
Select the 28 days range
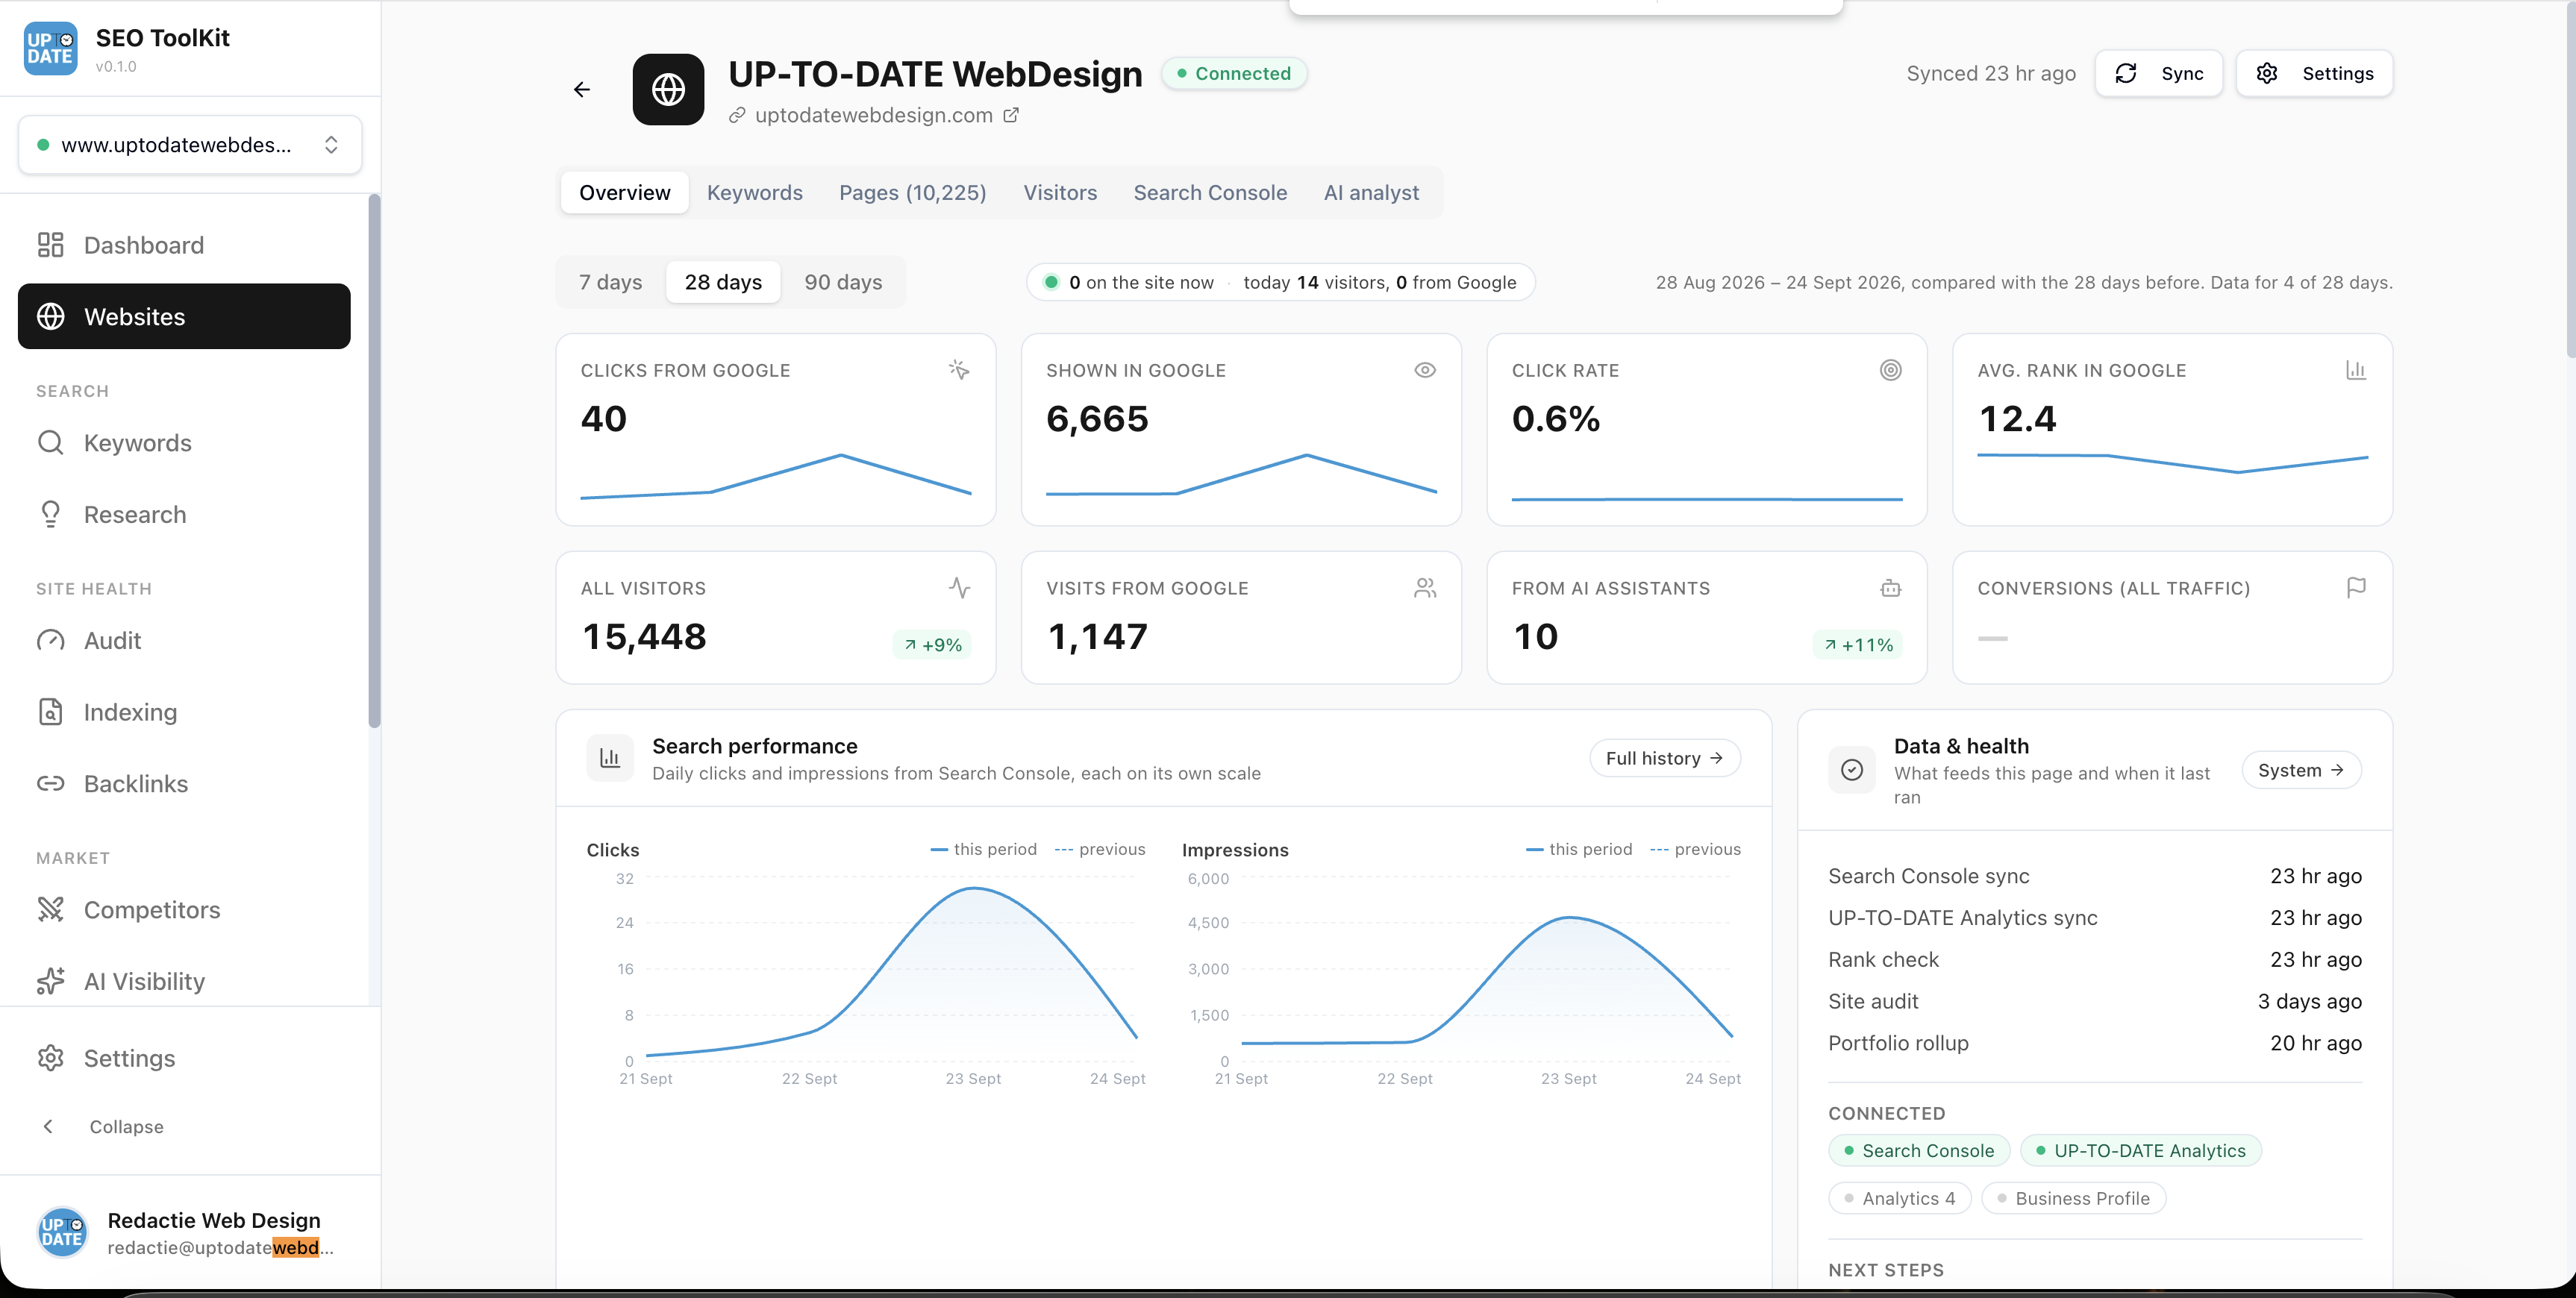[723, 282]
